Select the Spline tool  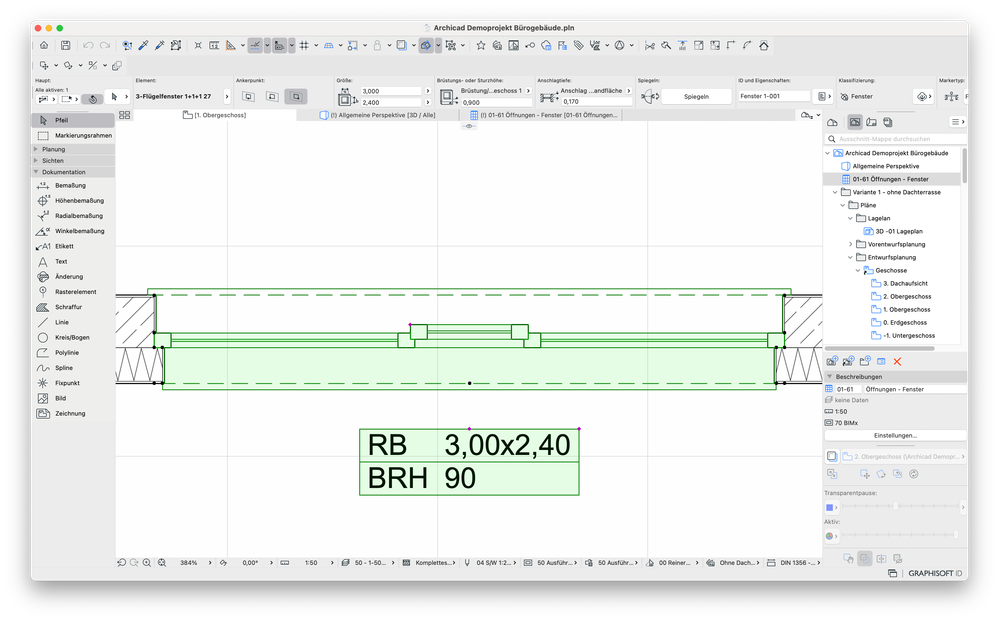pyautogui.click(x=73, y=368)
